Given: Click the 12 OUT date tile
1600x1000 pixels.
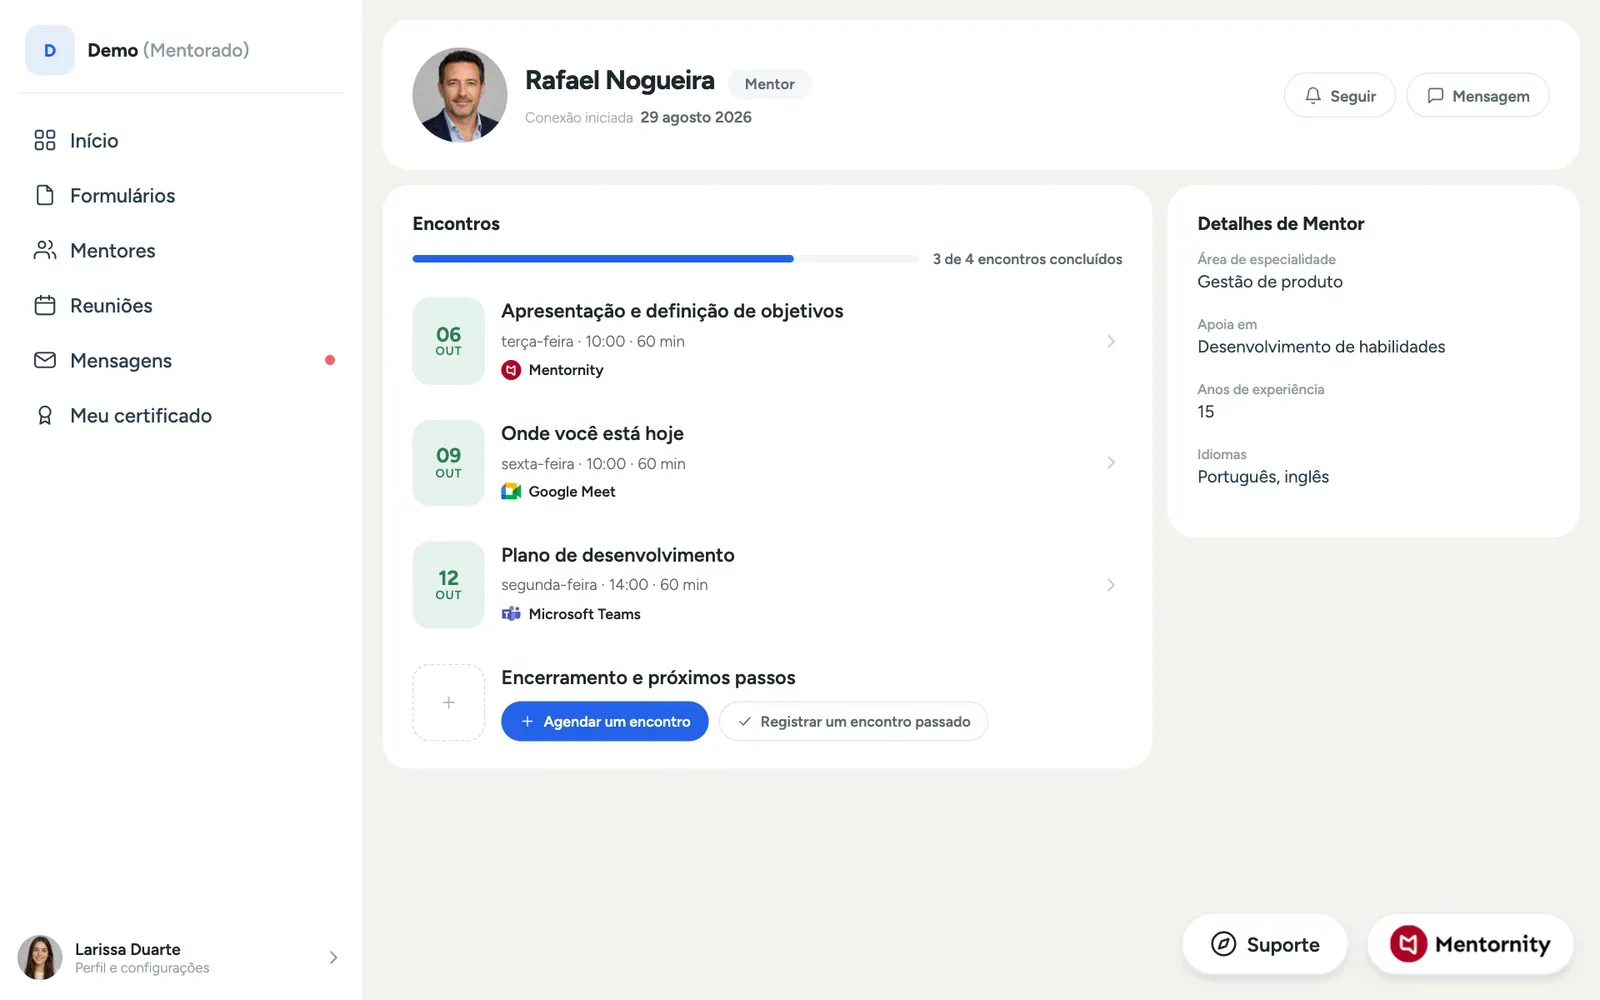Looking at the screenshot, I should coord(448,585).
